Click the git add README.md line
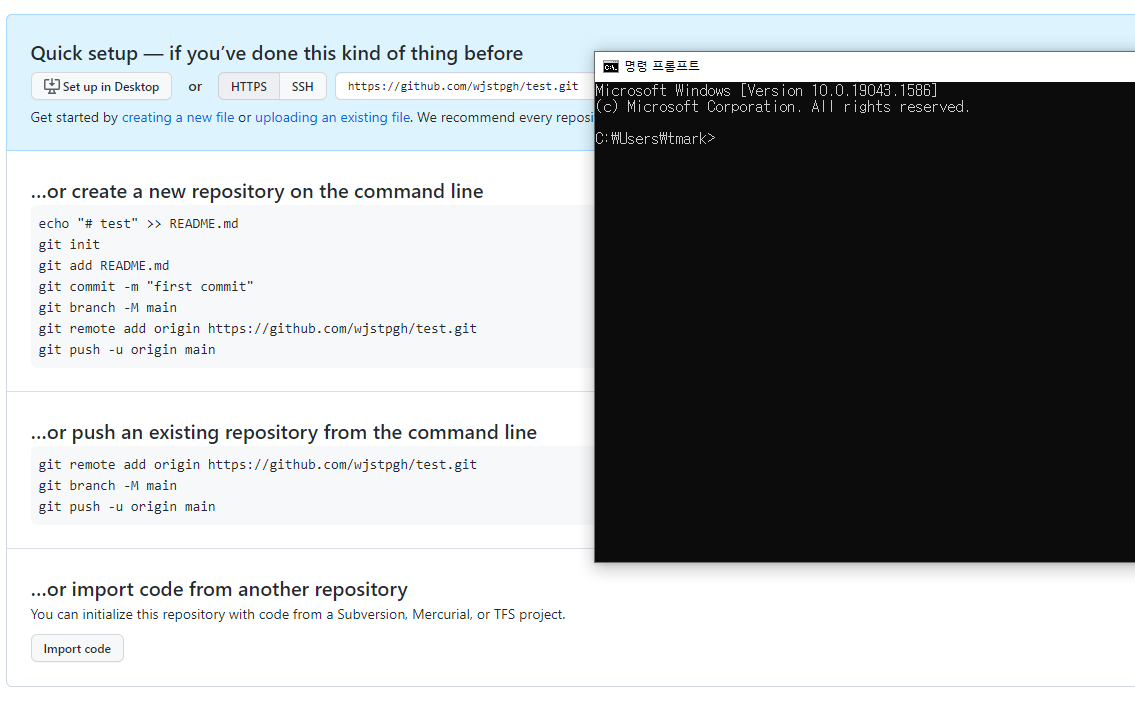 coord(104,266)
